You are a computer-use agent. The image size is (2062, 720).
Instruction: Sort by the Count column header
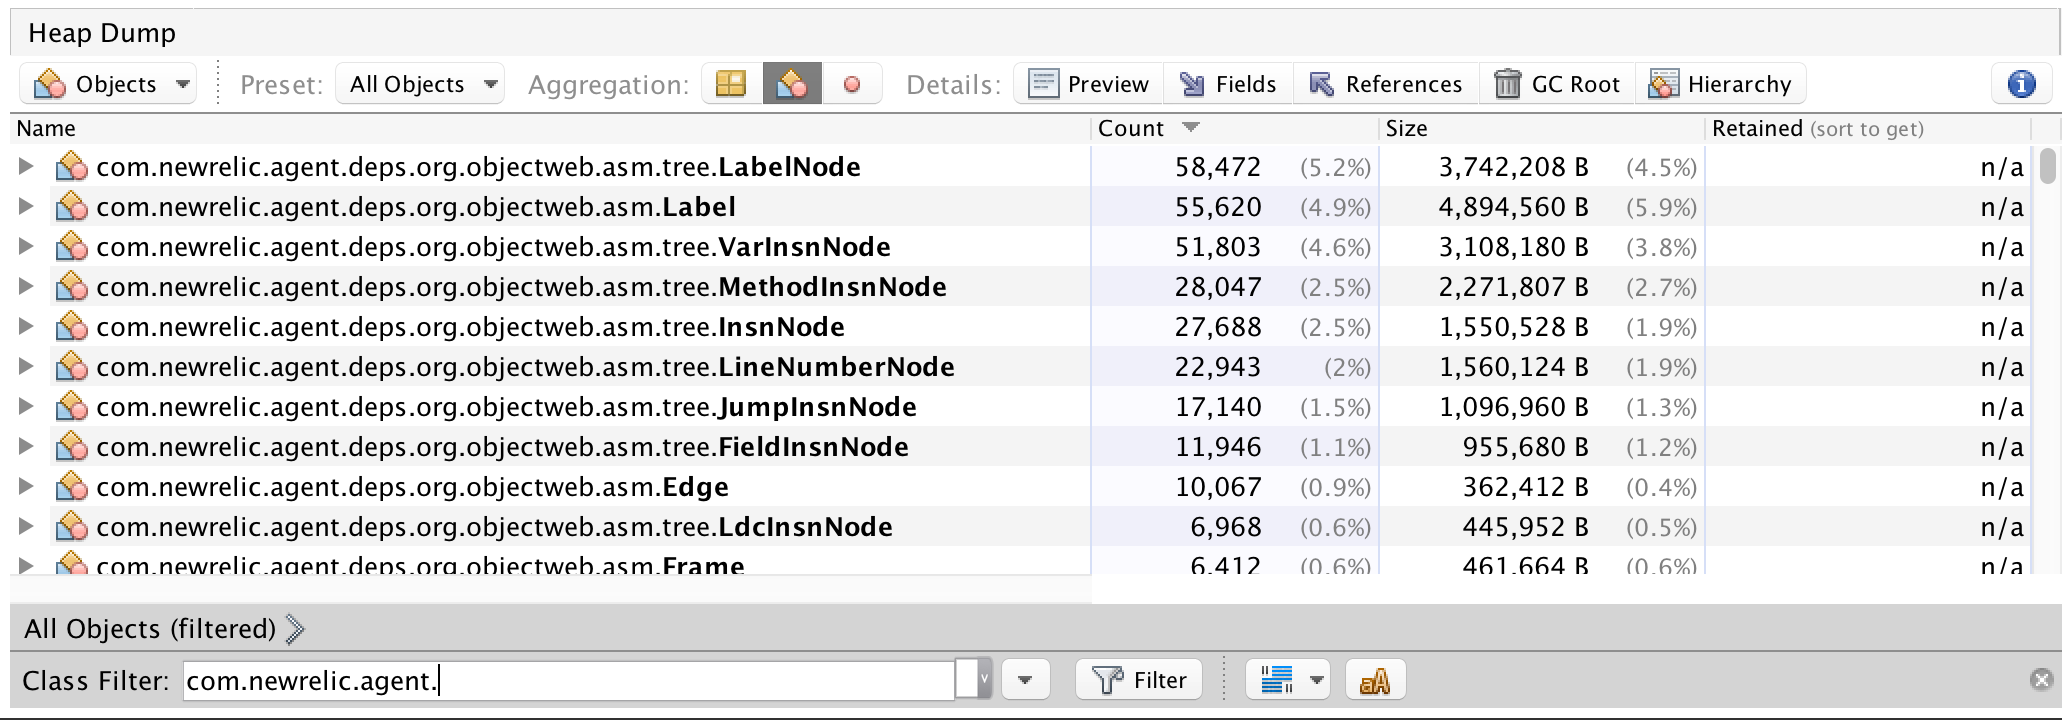[1235, 129]
